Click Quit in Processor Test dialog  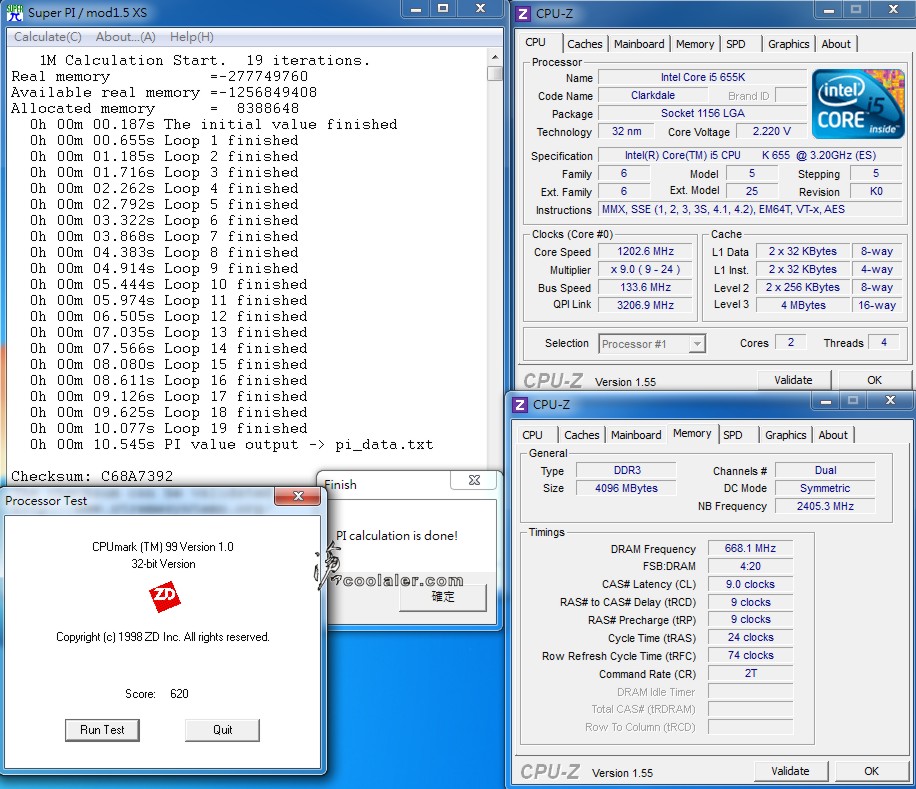[x=222, y=730]
